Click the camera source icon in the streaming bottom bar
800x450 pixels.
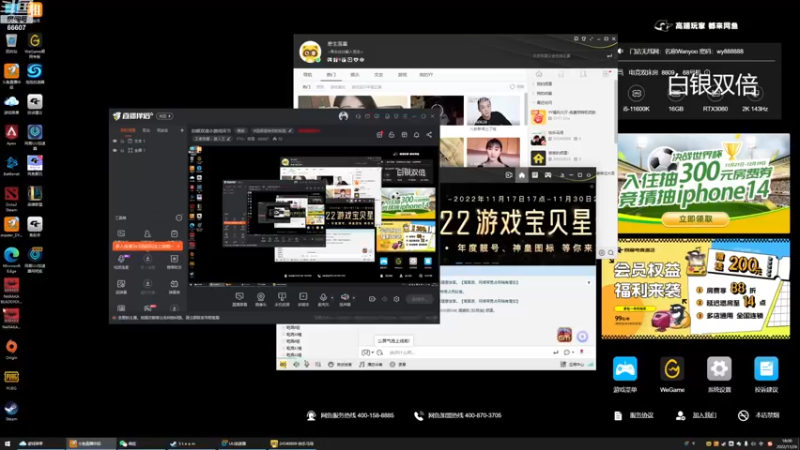pos(261,297)
